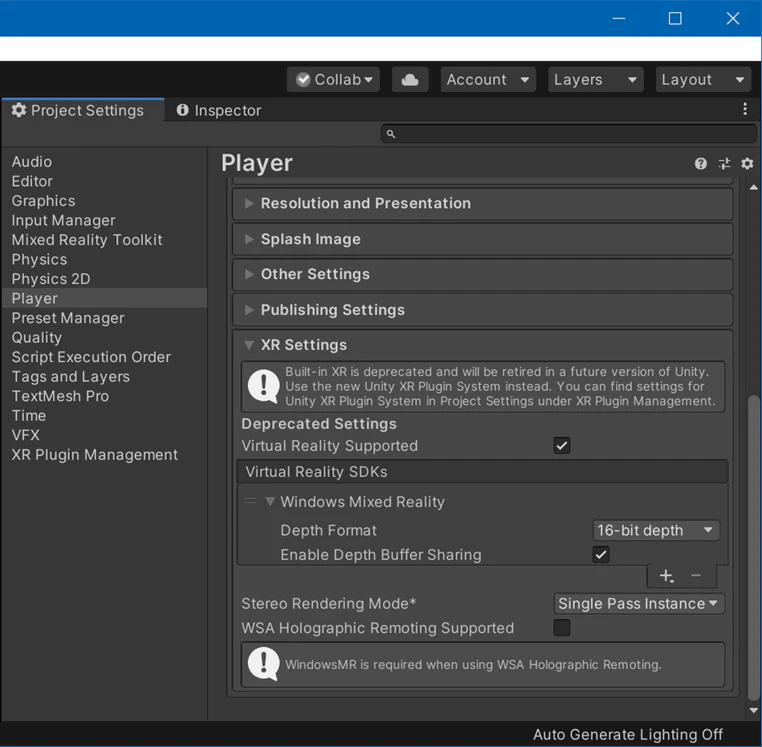Click the drag handle beside Windows Mixed Reality
The image size is (762, 747).
250,501
